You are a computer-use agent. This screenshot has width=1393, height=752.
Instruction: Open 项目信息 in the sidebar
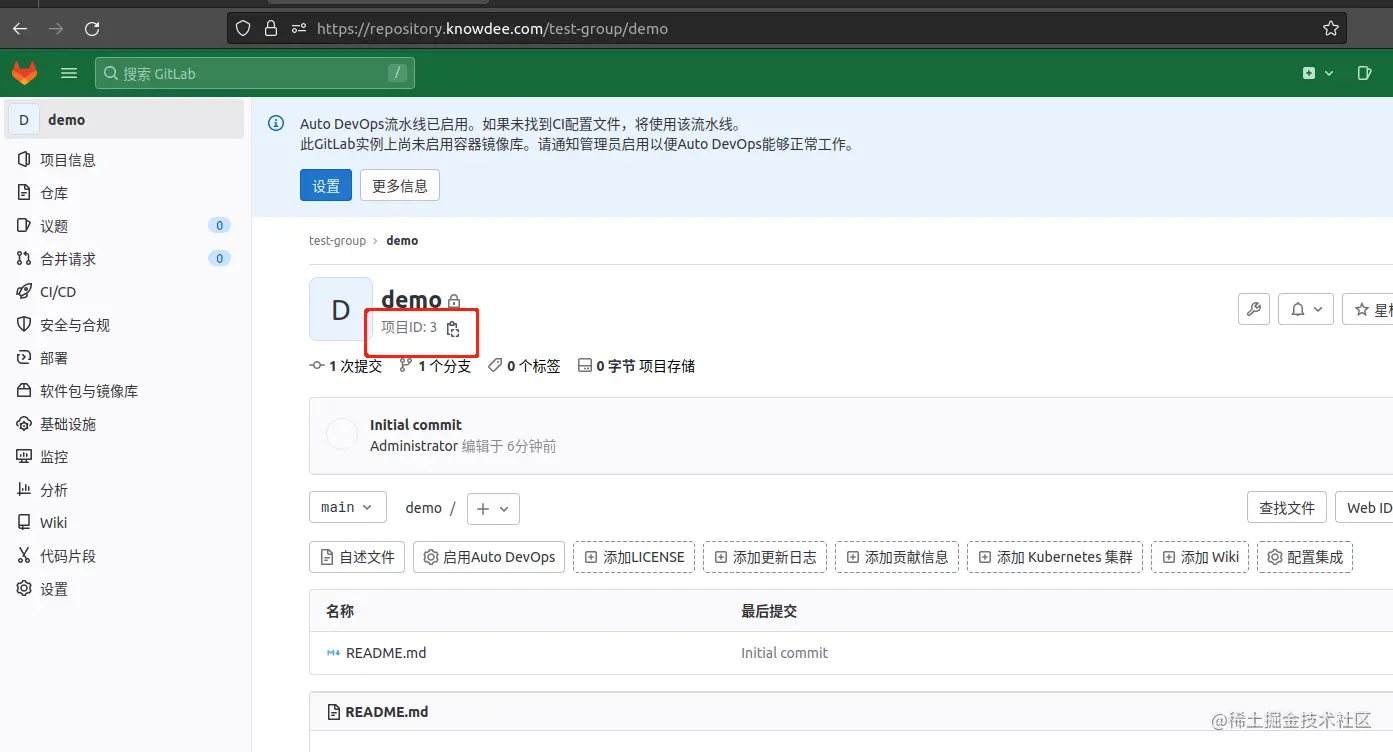coord(125,160)
